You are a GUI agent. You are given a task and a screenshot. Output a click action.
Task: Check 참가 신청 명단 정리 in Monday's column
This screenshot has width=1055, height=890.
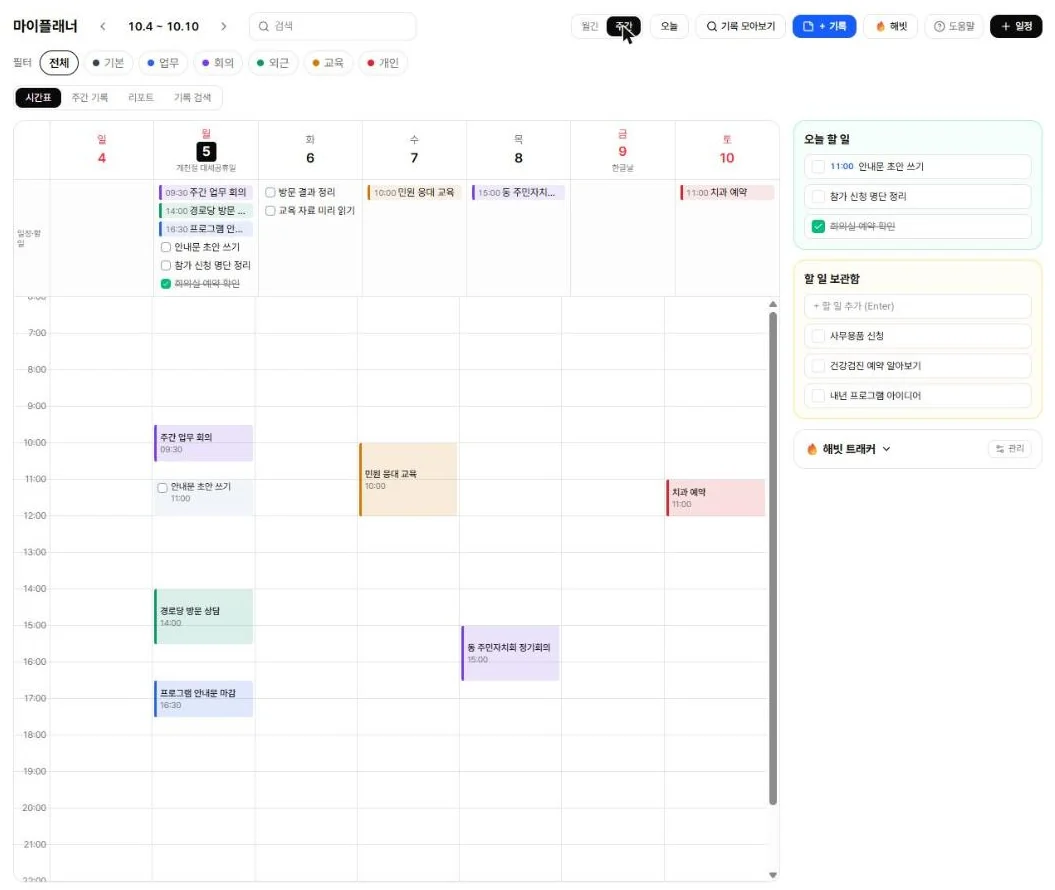pyautogui.click(x=166, y=265)
